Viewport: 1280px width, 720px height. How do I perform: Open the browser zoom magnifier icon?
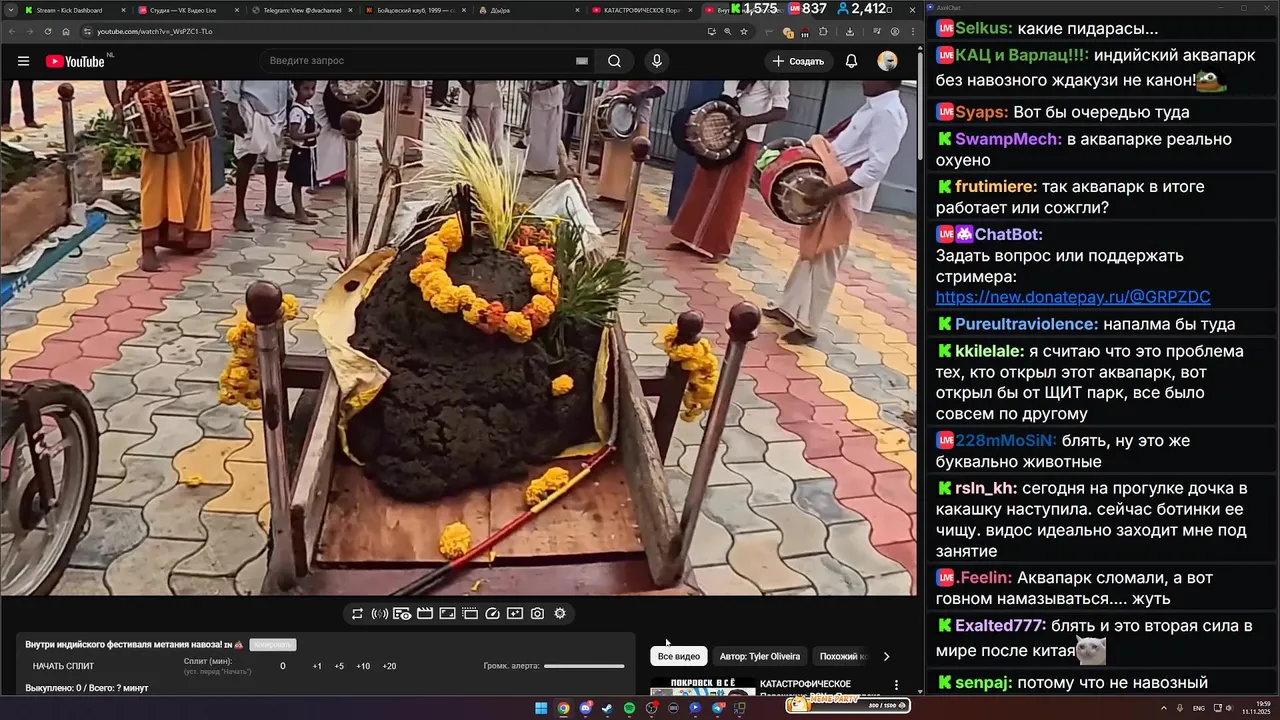[x=727, y=31]
